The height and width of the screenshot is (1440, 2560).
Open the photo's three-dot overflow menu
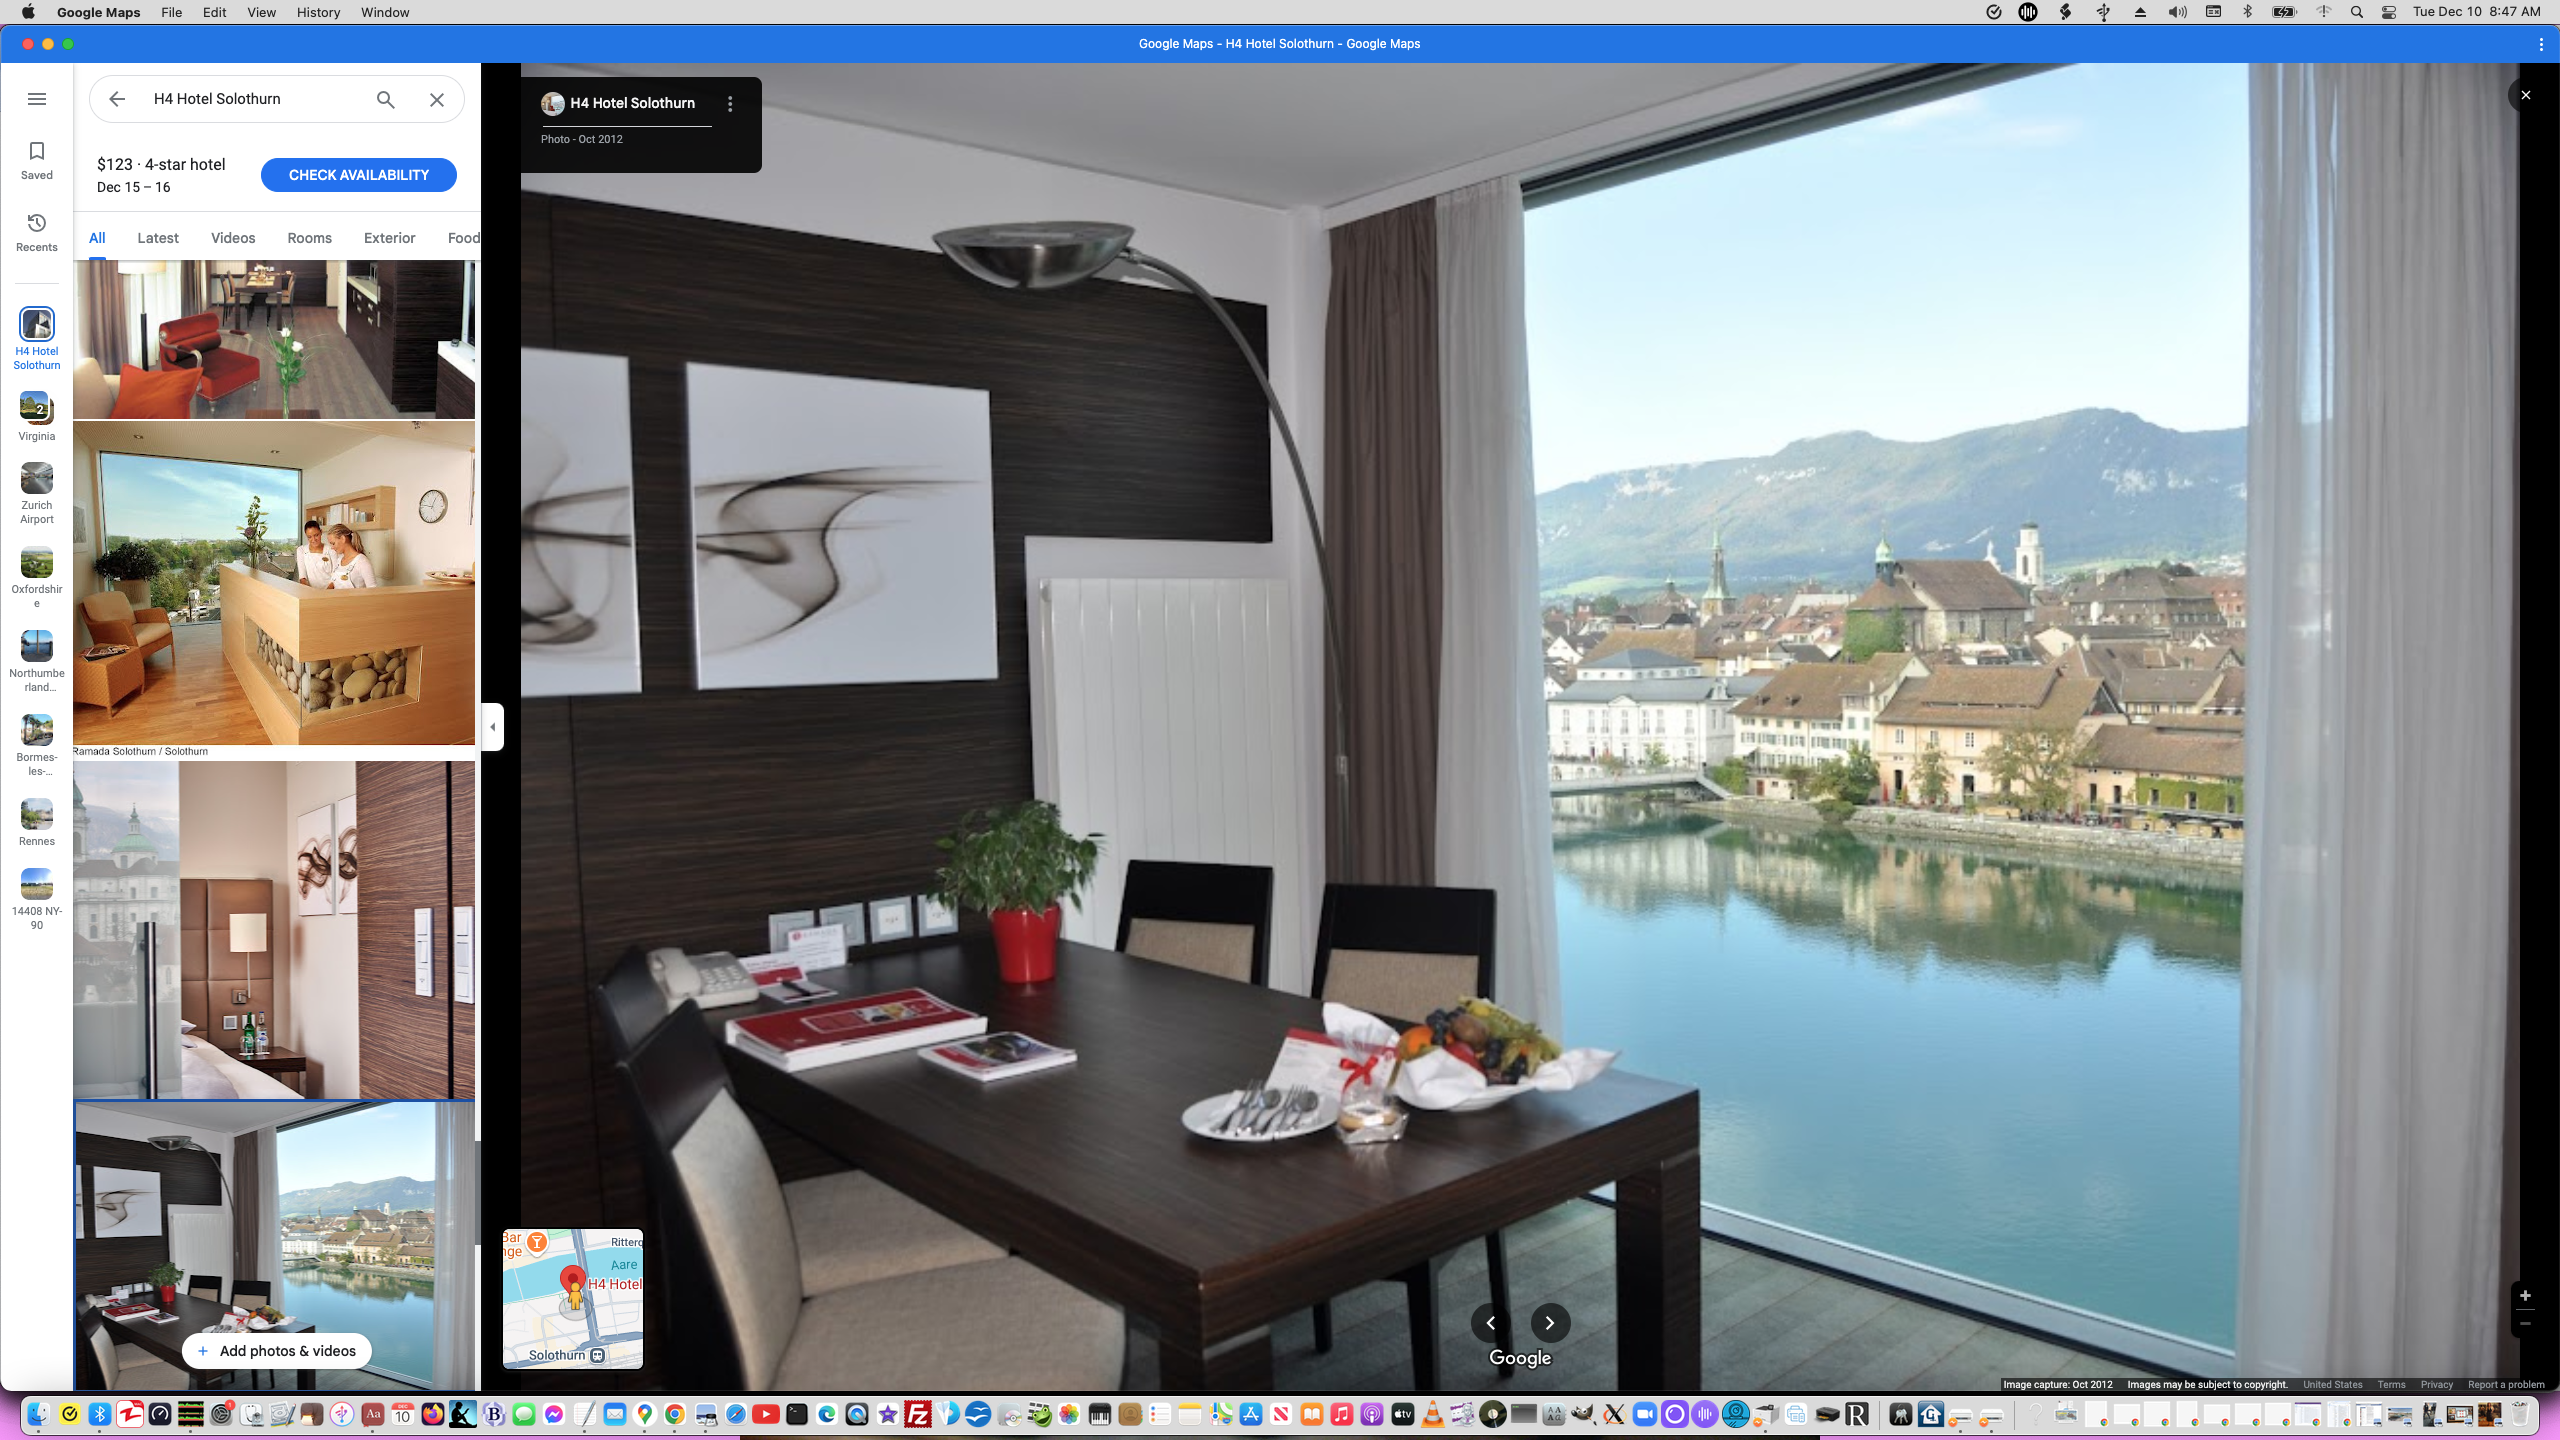coord(729,103)
